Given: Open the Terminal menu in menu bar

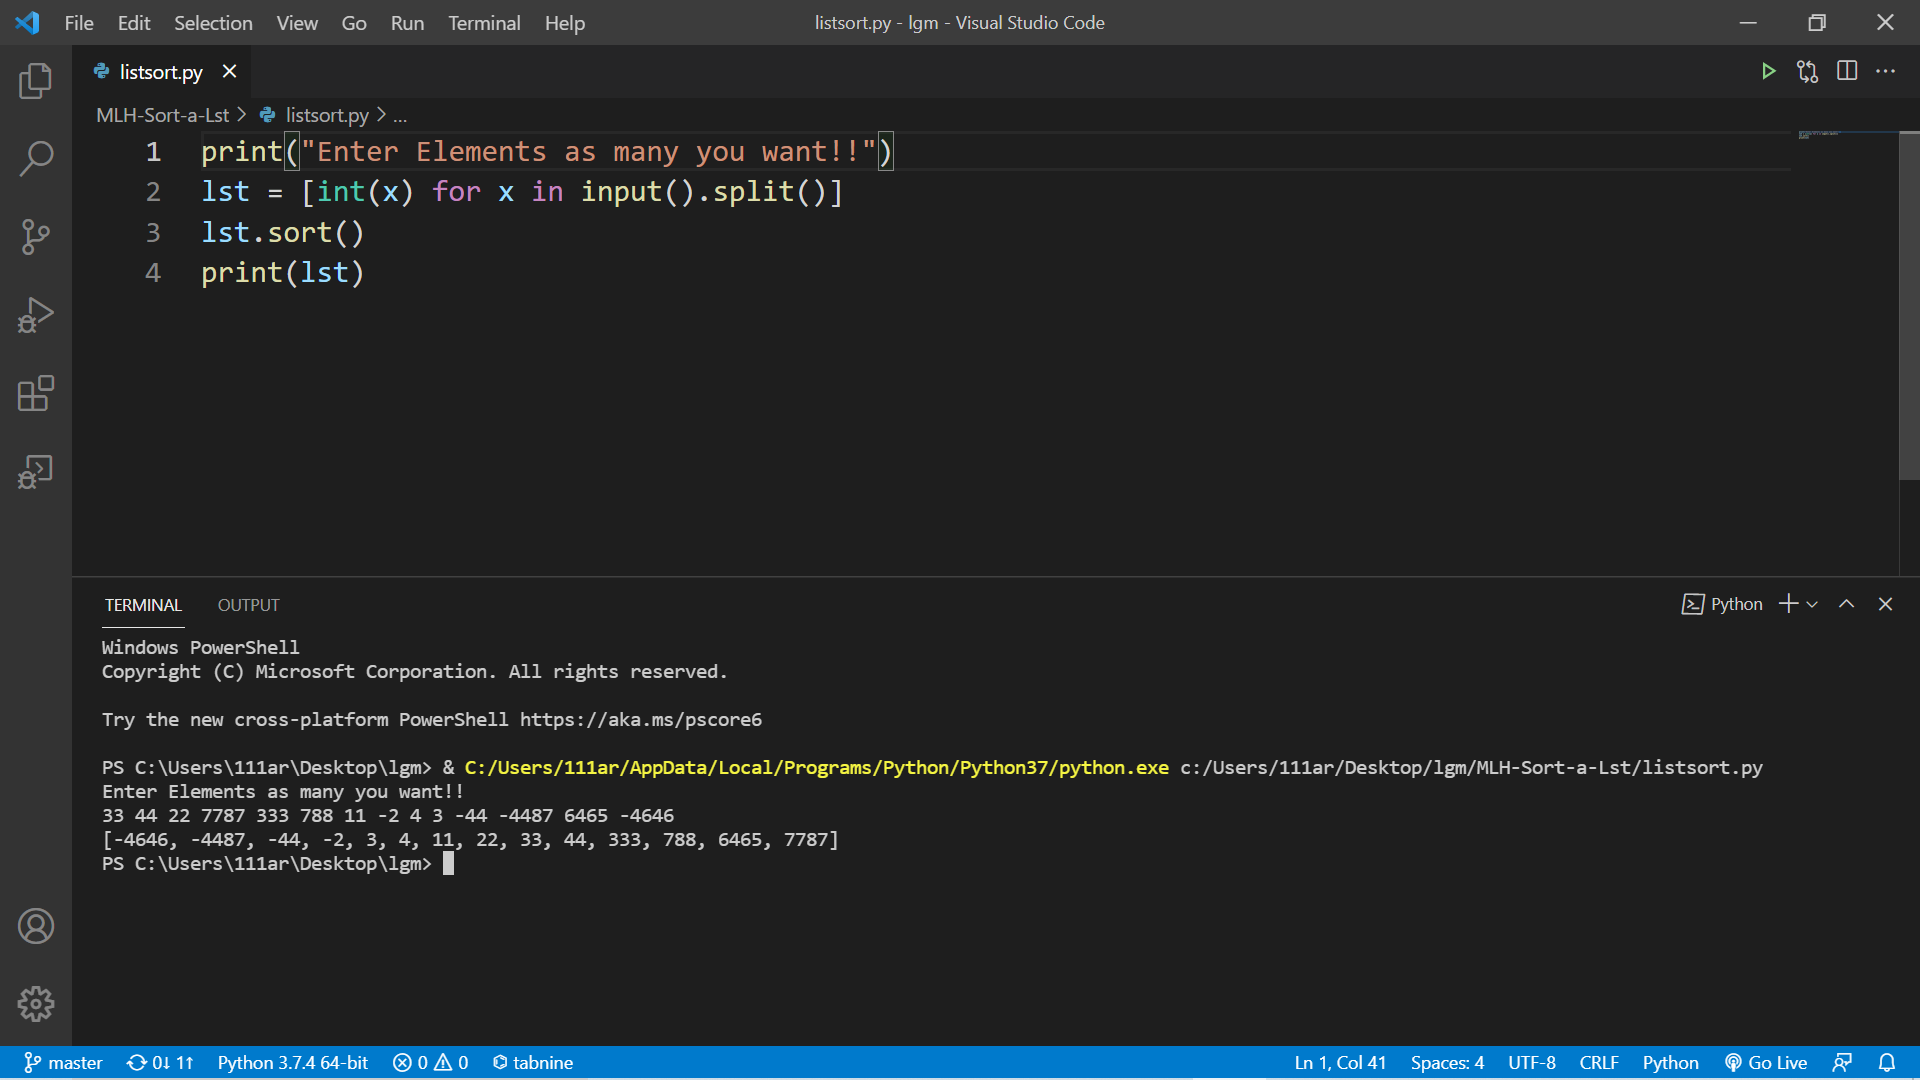Looking at the screenshot, I should 483,22.
